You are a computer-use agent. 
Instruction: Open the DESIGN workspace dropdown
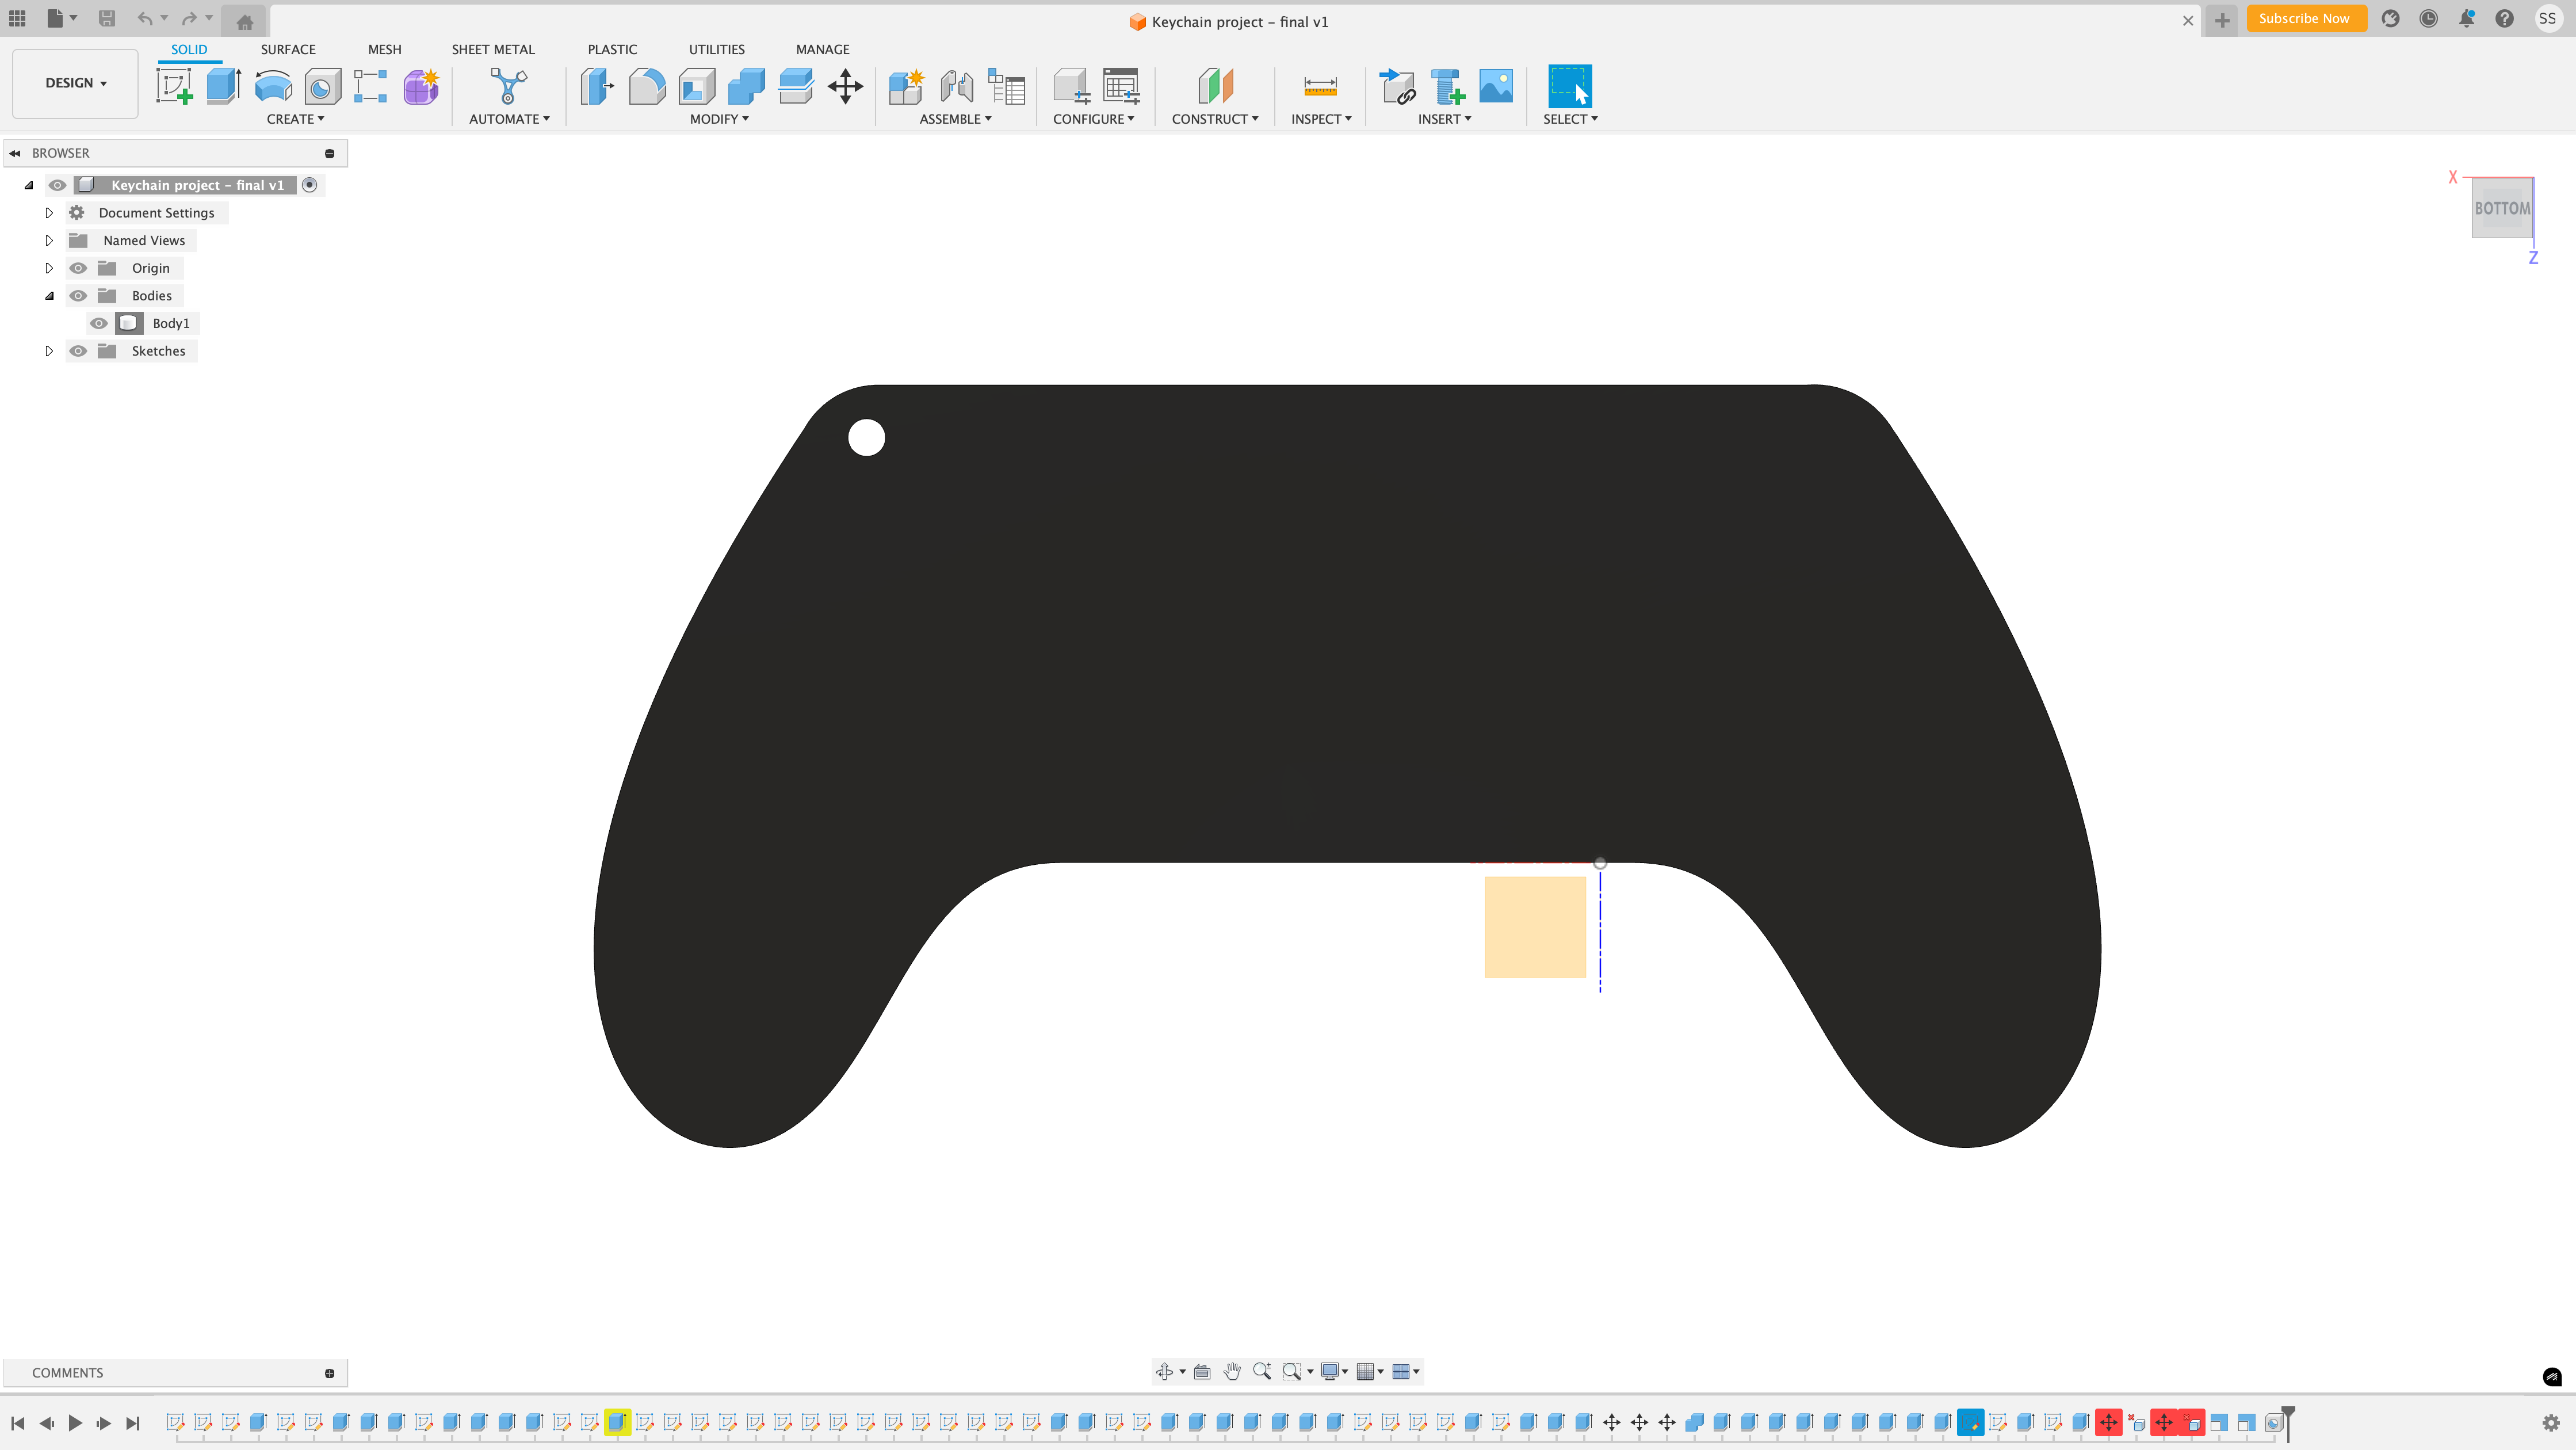[x=75, y=83]
